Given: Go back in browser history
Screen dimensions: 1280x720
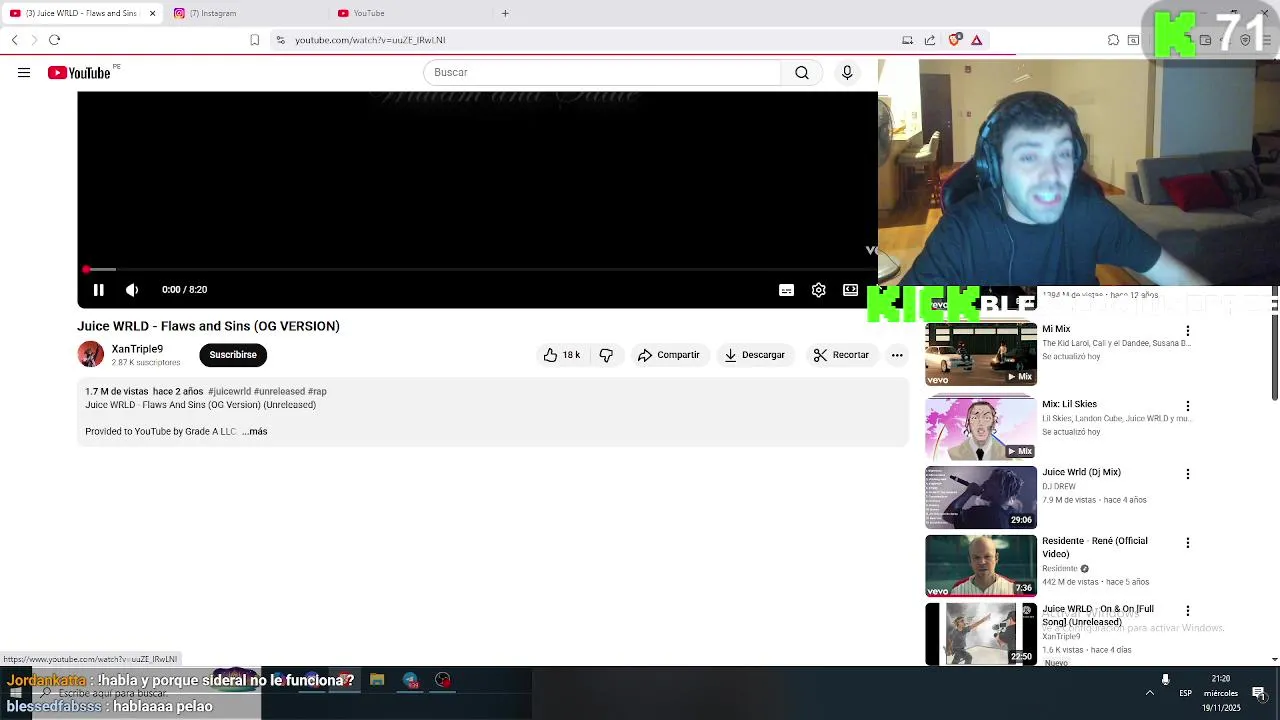Looking at the screenshot, I should point(15,40).
